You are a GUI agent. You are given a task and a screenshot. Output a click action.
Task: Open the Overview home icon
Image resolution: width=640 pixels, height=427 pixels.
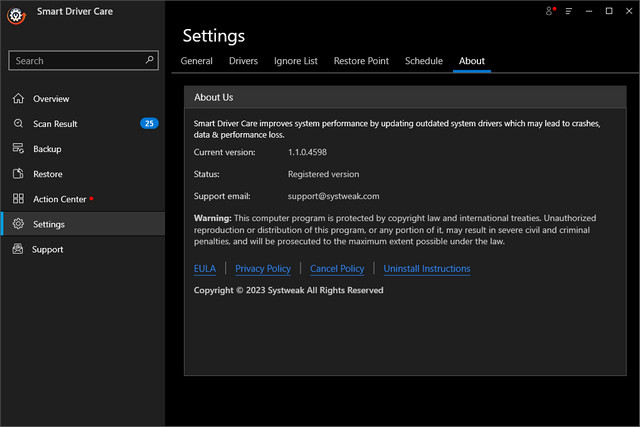17,99
